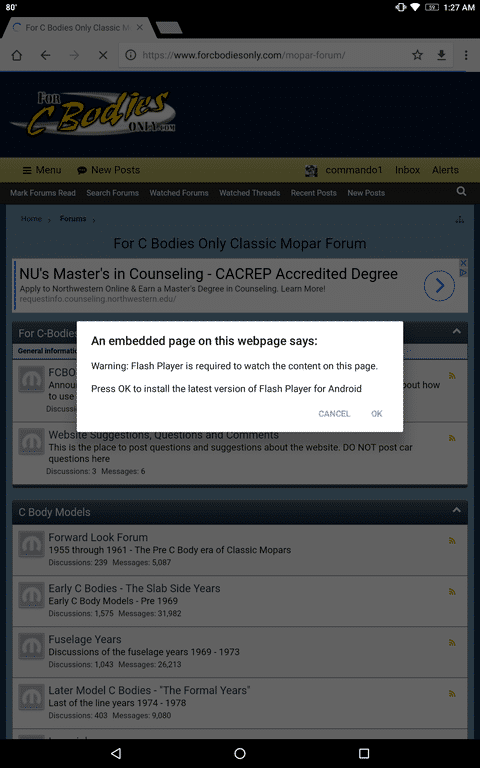Collapse the C Body Models category
The height and width of the screenshot is (768, 480).
456,510
